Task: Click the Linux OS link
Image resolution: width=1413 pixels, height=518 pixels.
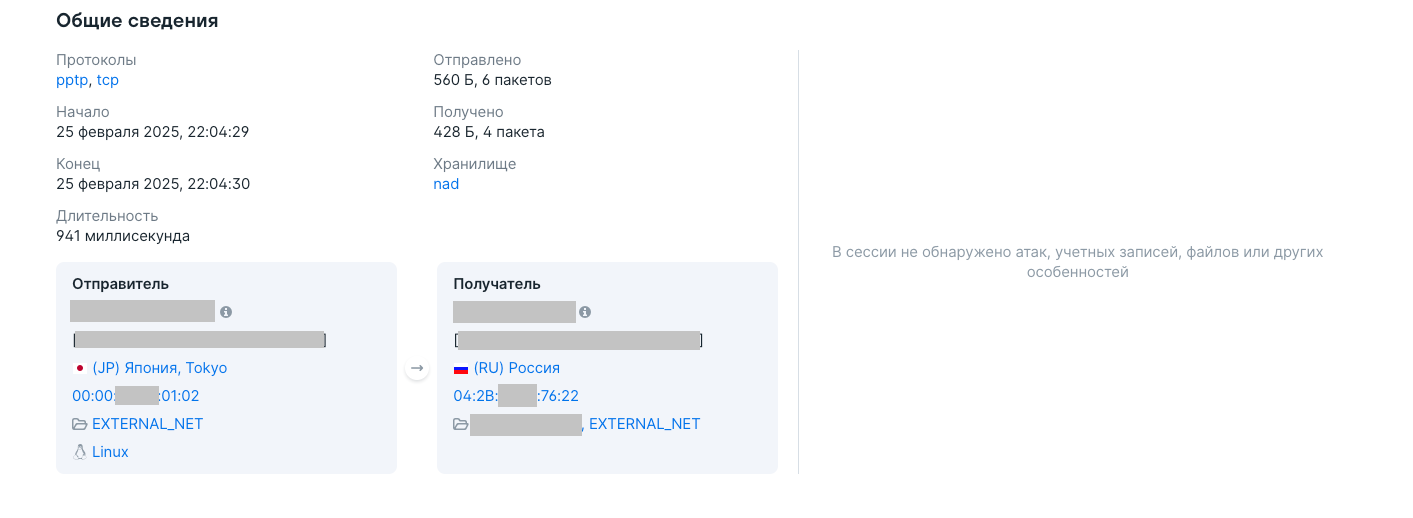Action: click(110, 452)
